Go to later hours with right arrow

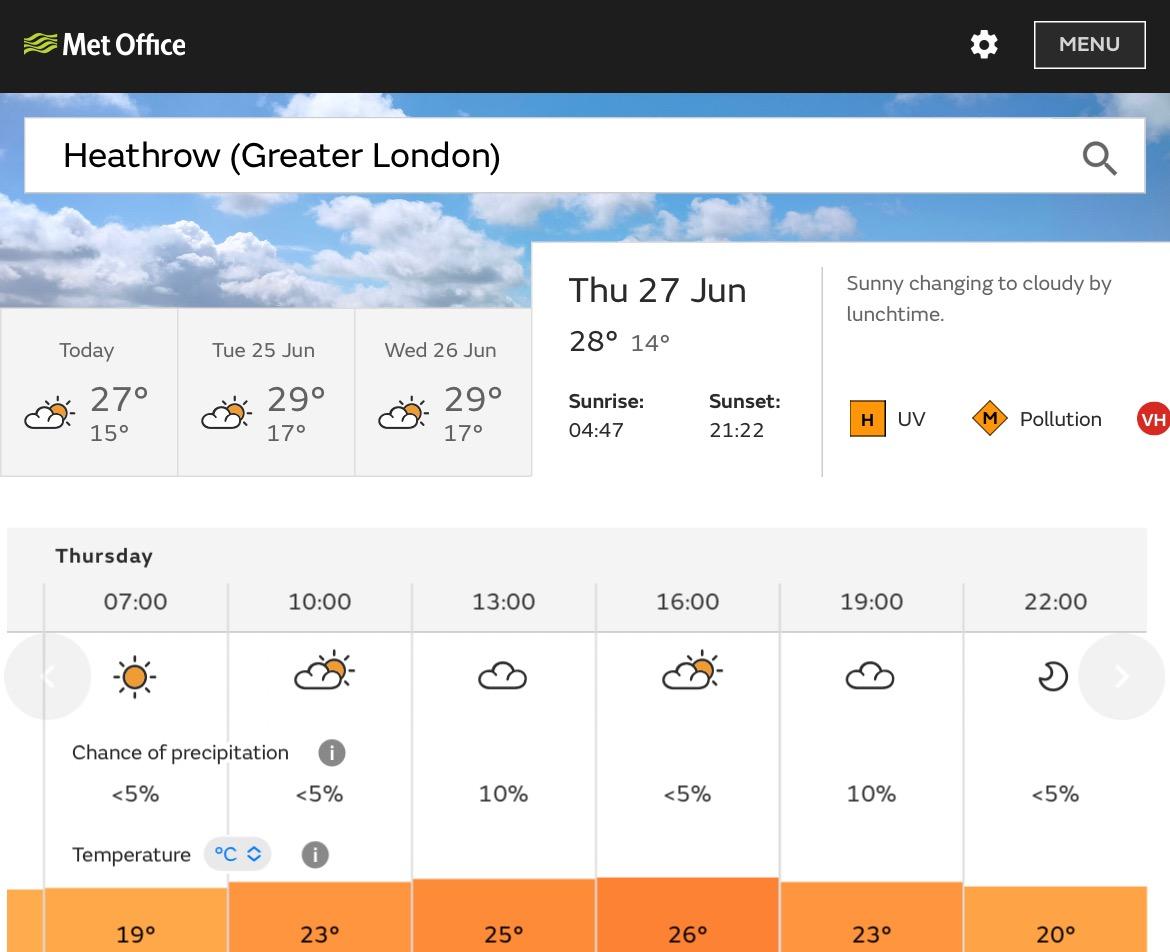tap(1121, 677)
